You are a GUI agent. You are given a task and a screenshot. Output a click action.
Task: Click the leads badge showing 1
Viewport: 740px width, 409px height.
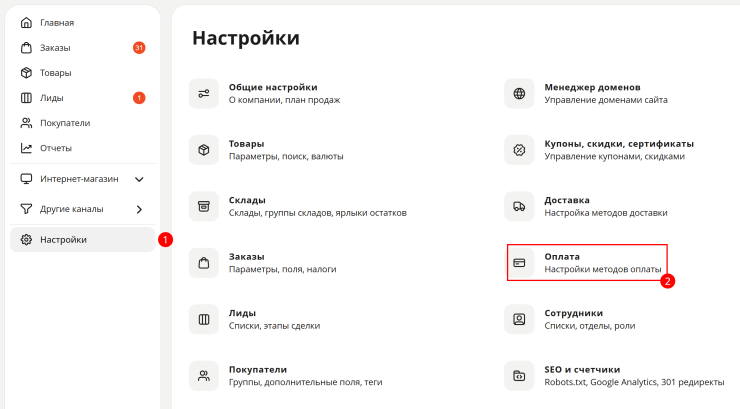coord(139,98)
